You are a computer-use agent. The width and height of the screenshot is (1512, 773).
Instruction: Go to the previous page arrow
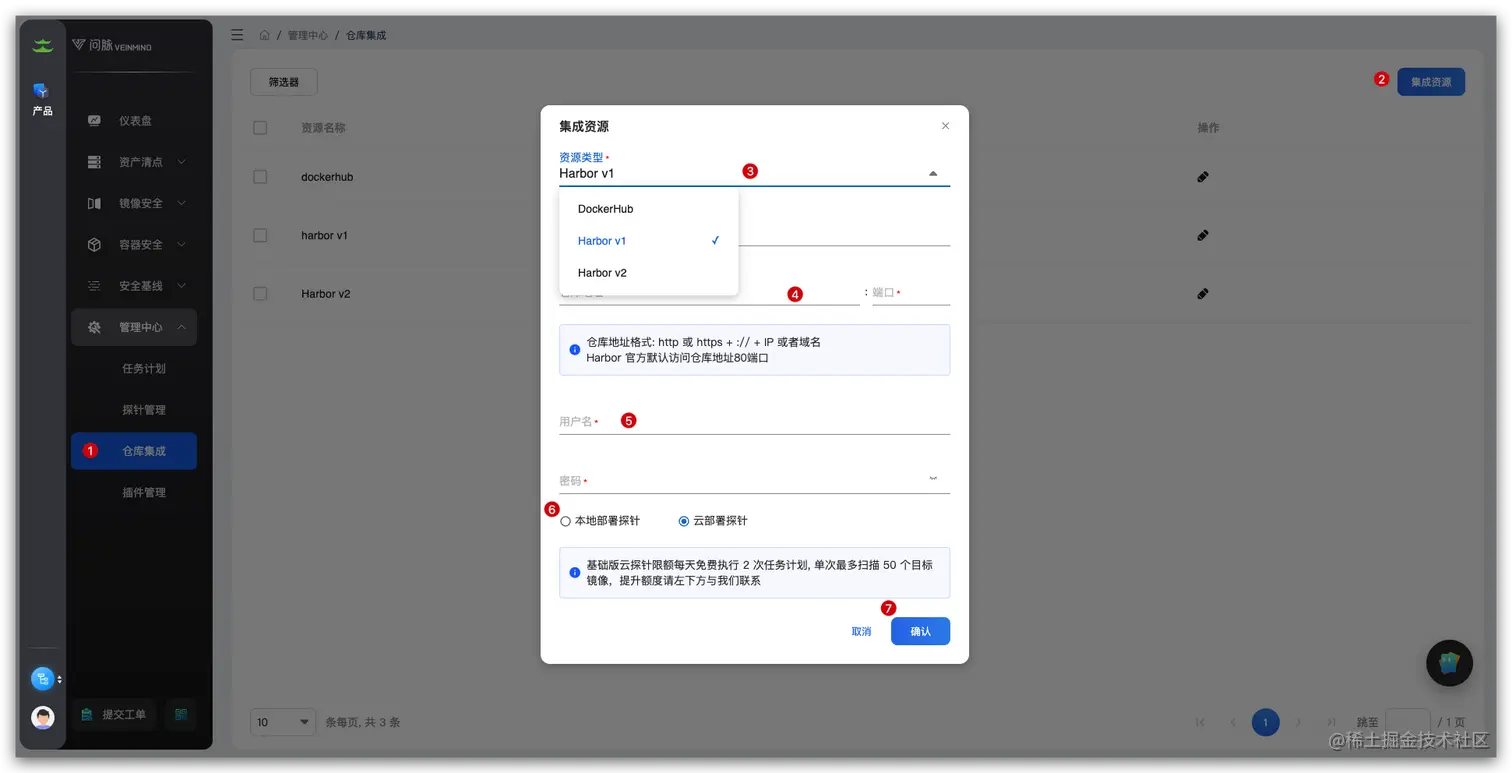(x=1233, y=722)
